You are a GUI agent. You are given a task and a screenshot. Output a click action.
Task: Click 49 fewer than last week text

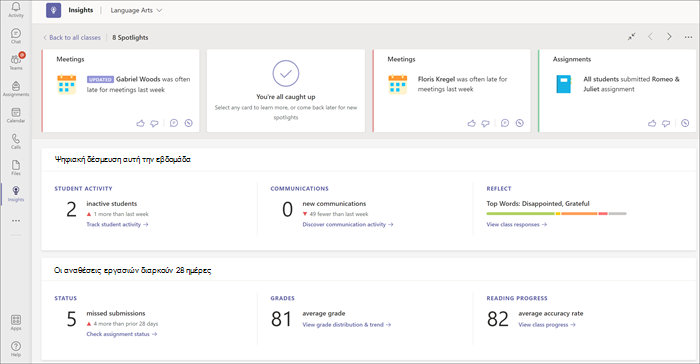339,214
